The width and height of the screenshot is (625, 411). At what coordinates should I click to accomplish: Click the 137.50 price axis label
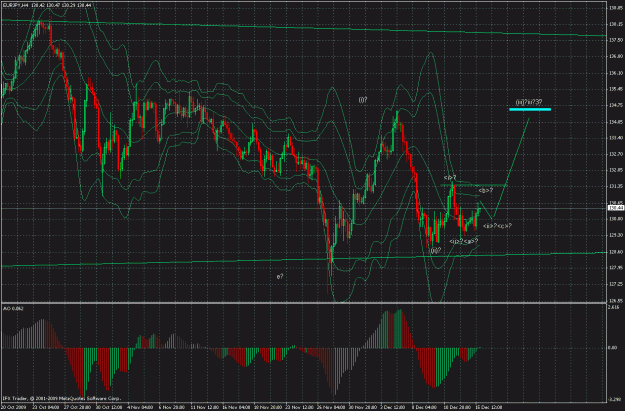[614, 40]
